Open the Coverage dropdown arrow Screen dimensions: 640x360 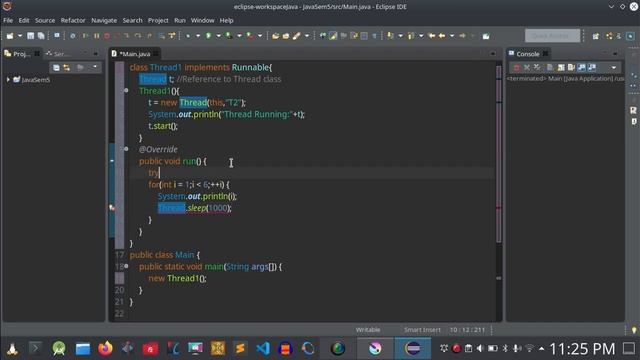239,36
